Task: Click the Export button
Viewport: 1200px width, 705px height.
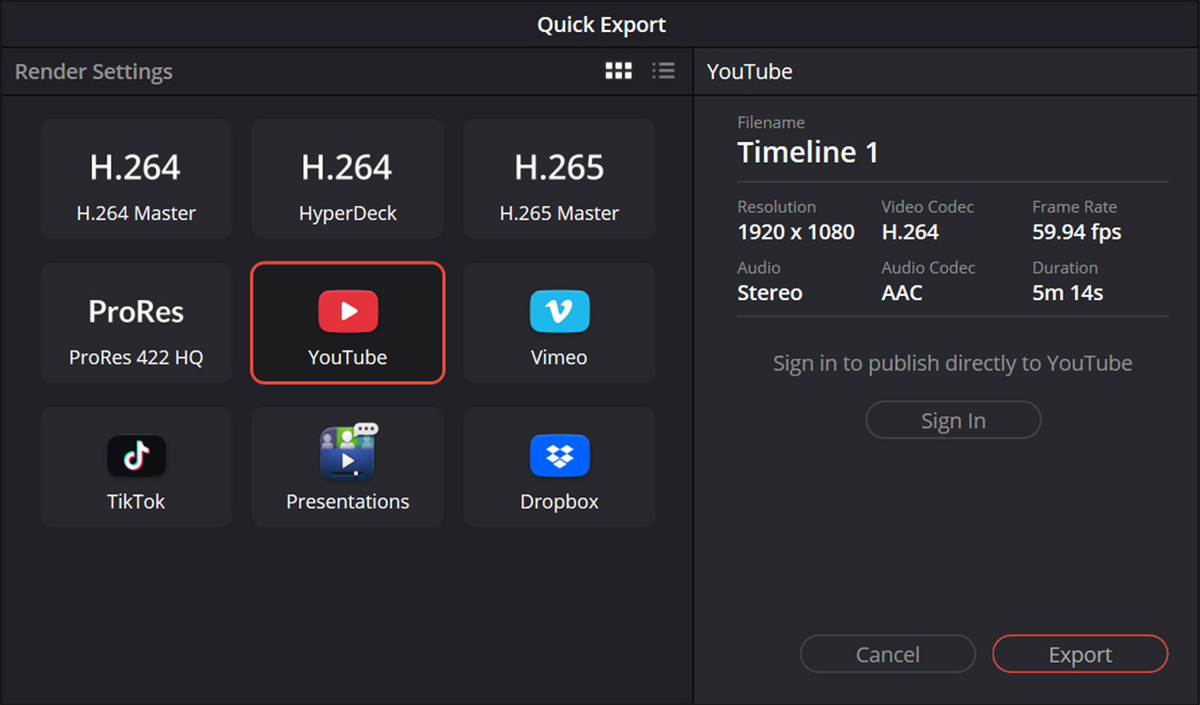Action: 1080,655
